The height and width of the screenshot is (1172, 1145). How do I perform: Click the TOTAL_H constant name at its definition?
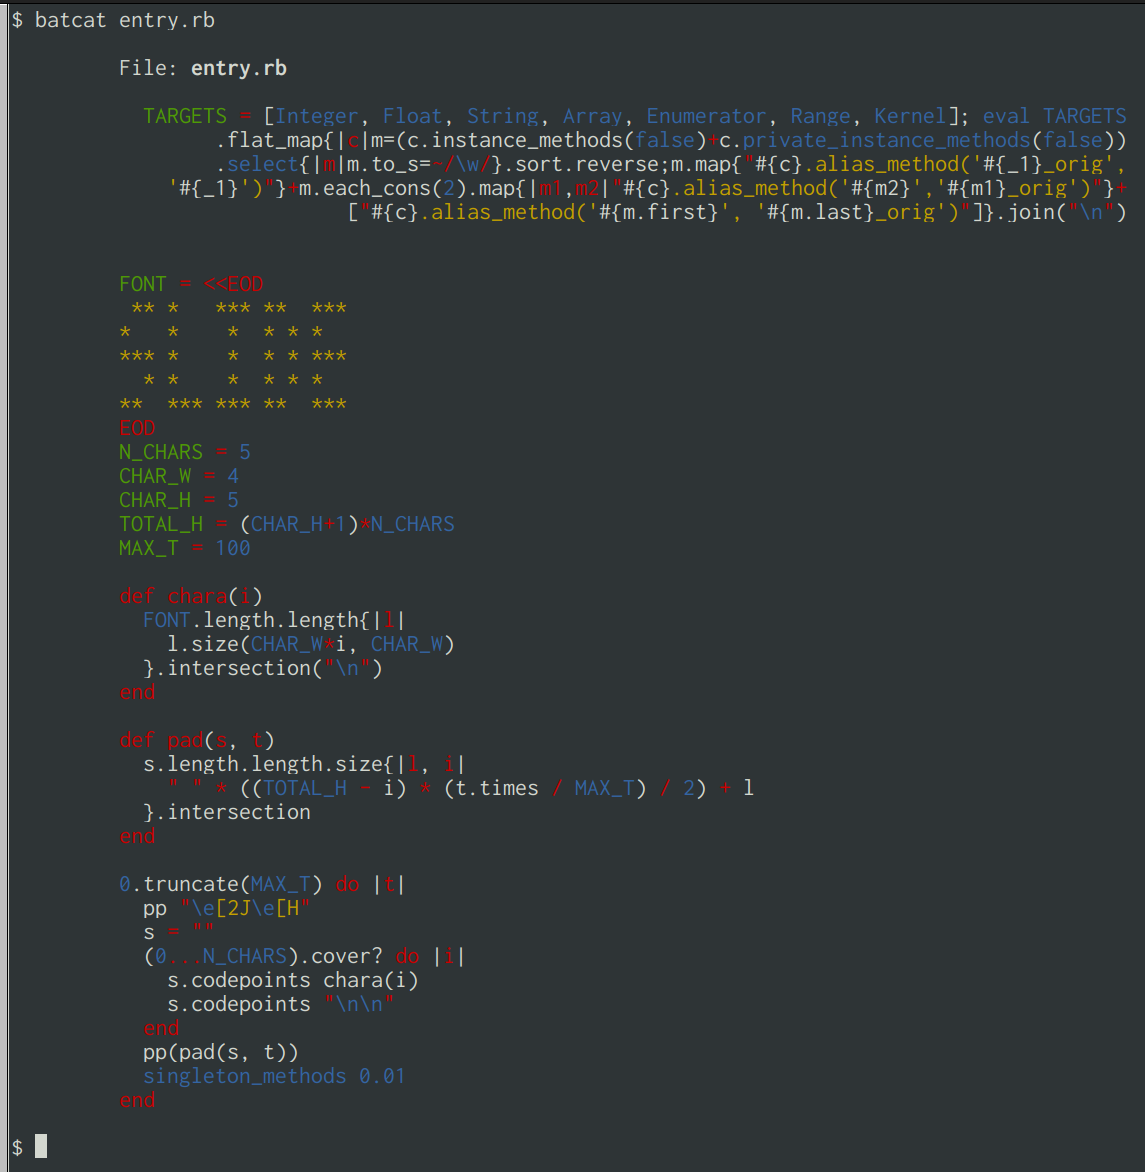coord(160,524)
